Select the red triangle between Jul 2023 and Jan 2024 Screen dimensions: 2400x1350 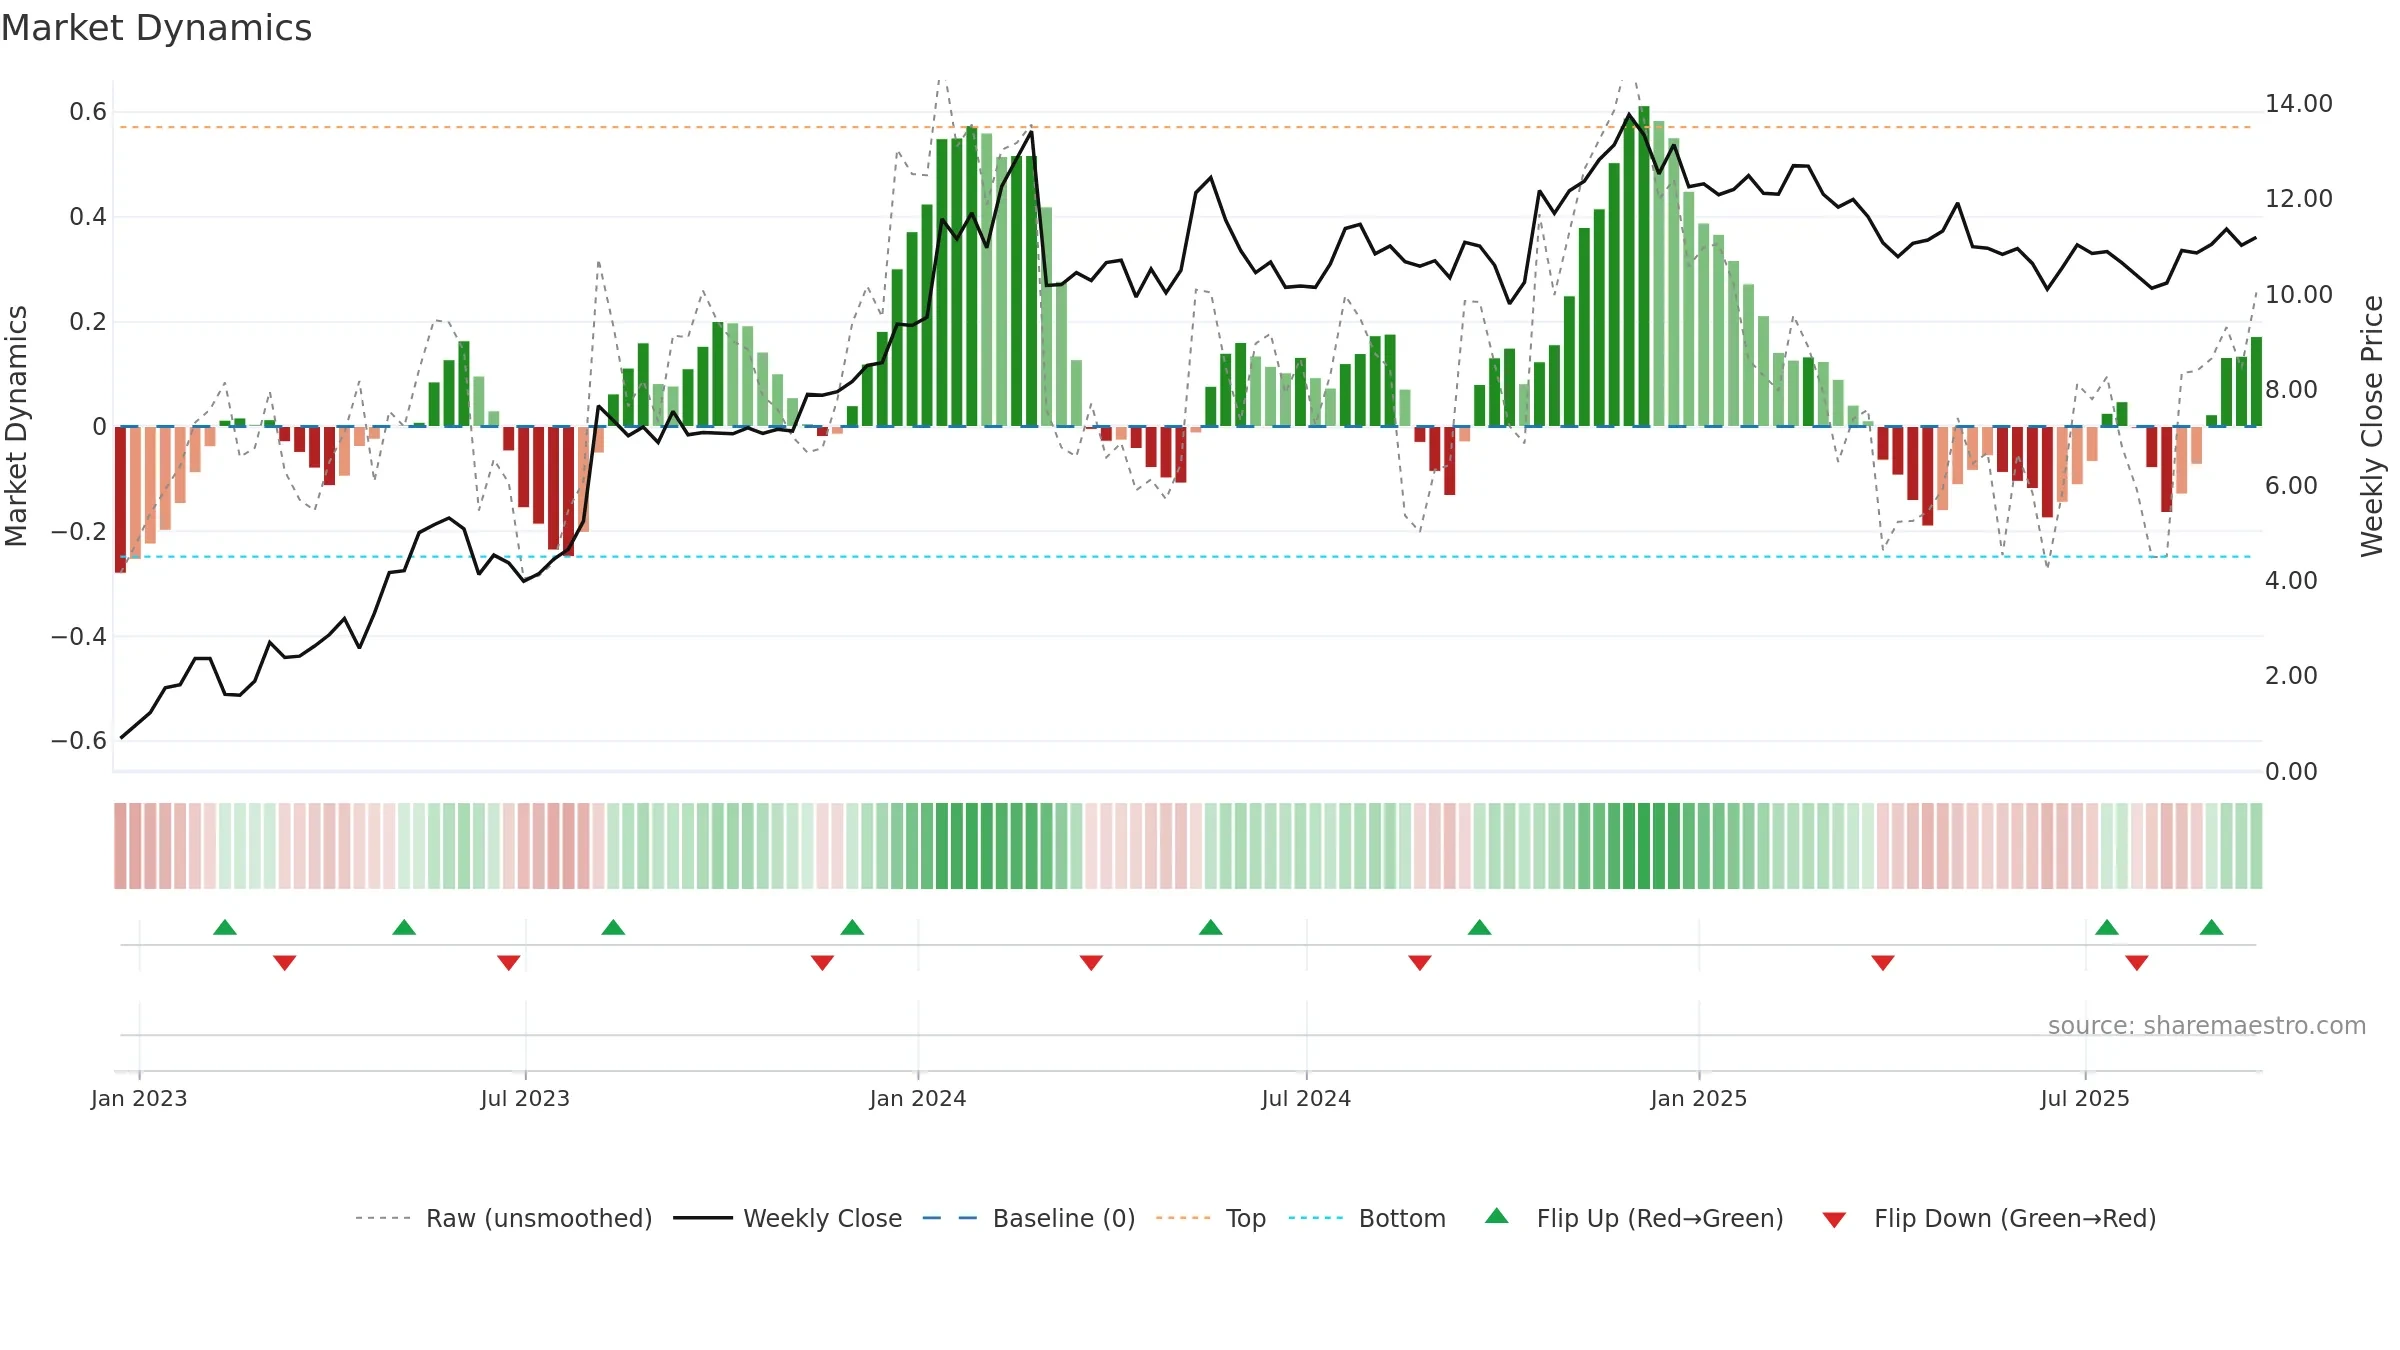point(822,963)
